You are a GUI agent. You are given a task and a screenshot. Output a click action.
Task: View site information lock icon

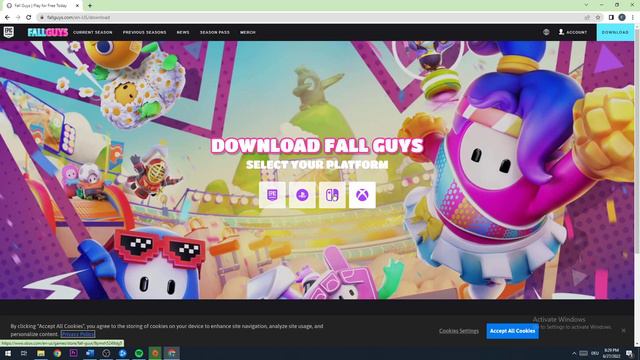(x=42, y=18)
